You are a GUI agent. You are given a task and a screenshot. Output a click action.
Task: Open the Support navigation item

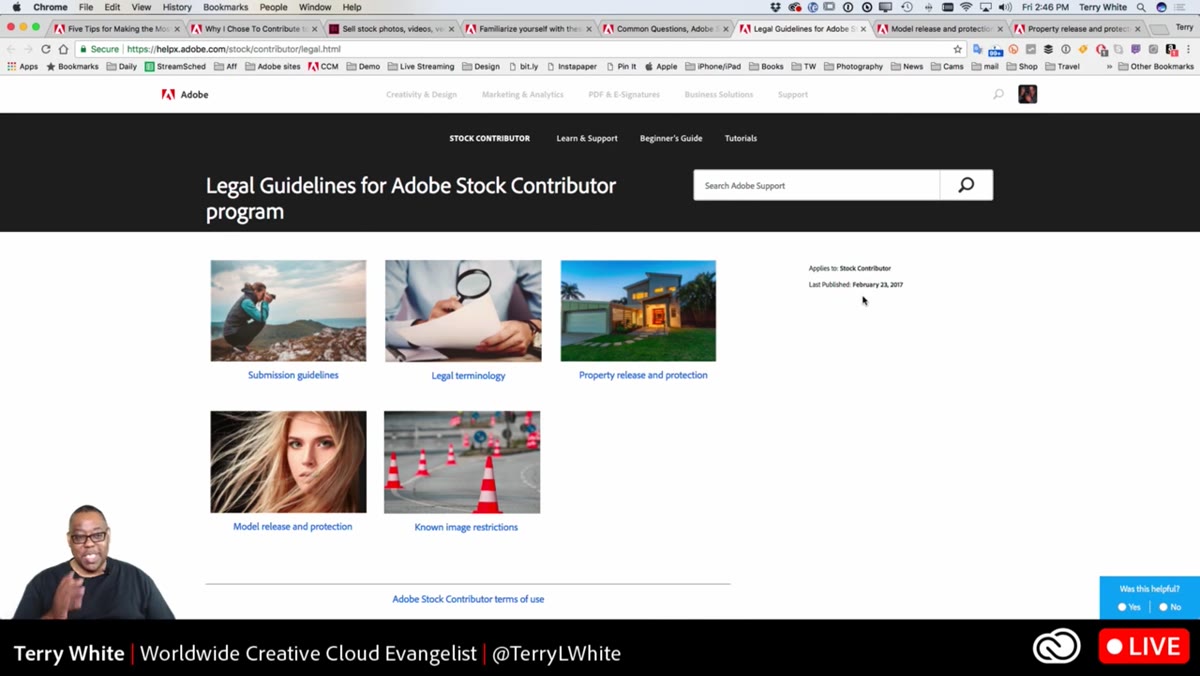tap(793, 94)
